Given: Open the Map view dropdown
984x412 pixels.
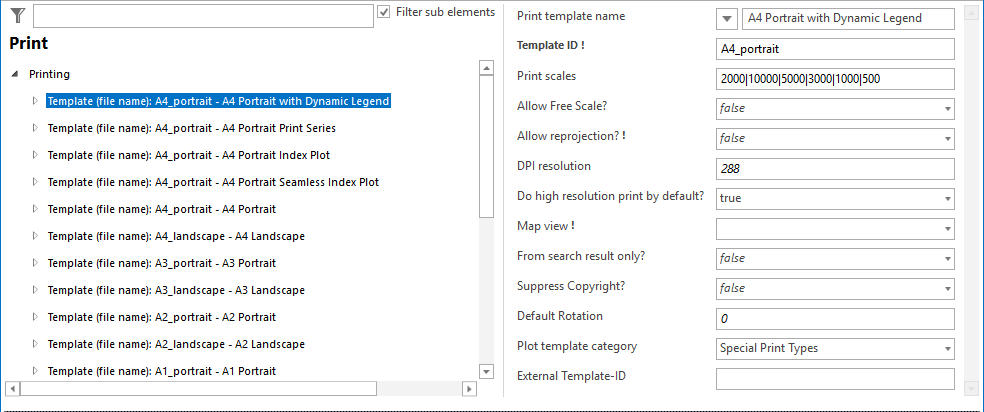Looking at the screenshot, I should [x=946, y=228].
